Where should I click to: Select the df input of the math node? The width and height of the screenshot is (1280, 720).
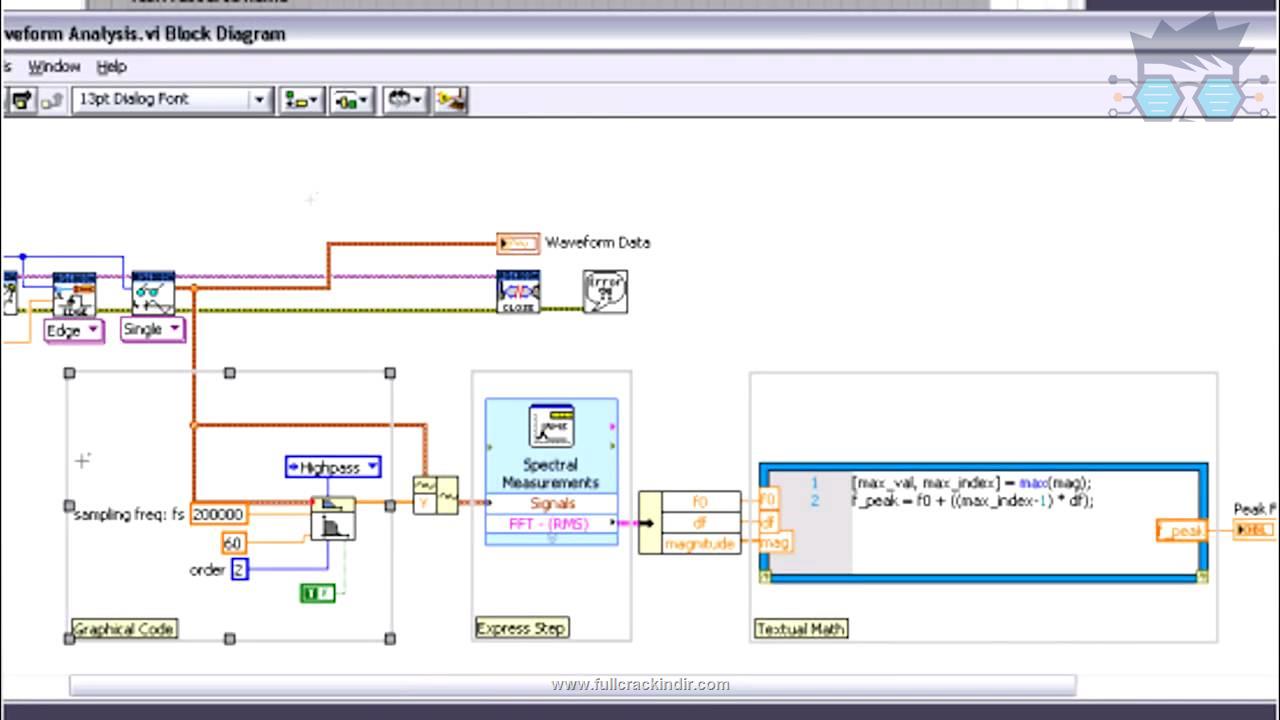[768, 521]
